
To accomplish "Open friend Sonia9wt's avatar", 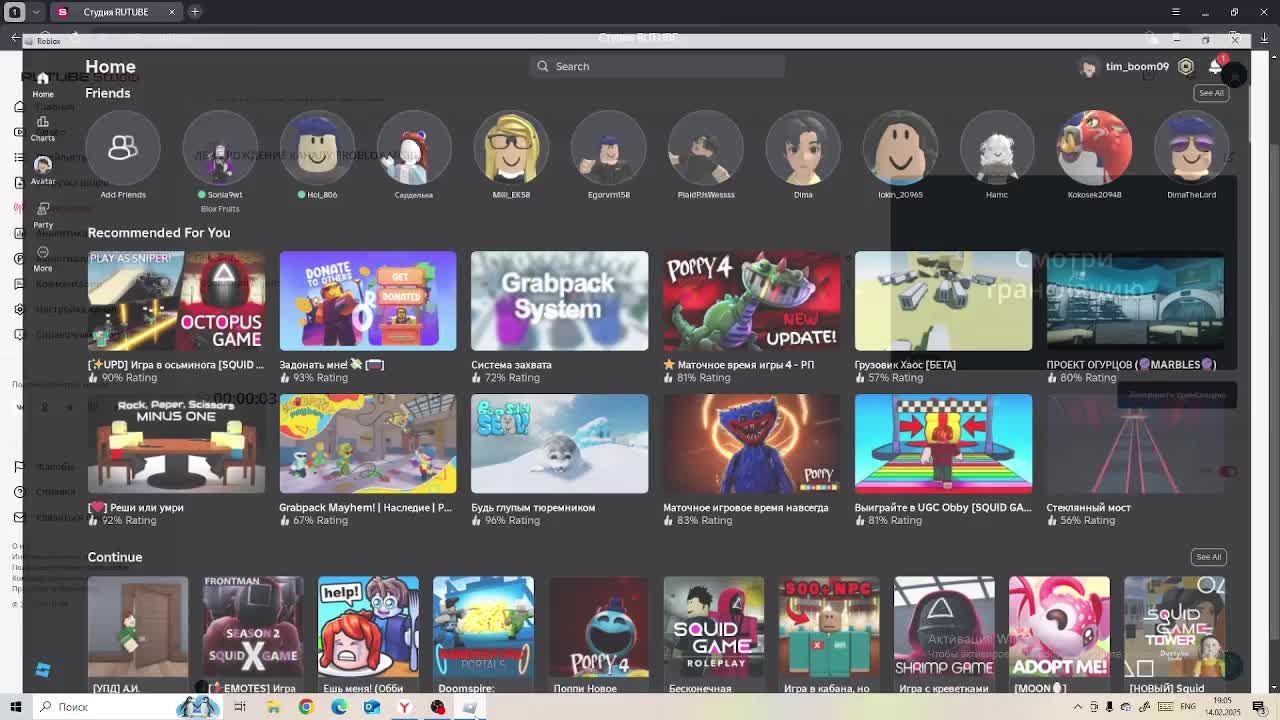I will click(x=220, y=148).
